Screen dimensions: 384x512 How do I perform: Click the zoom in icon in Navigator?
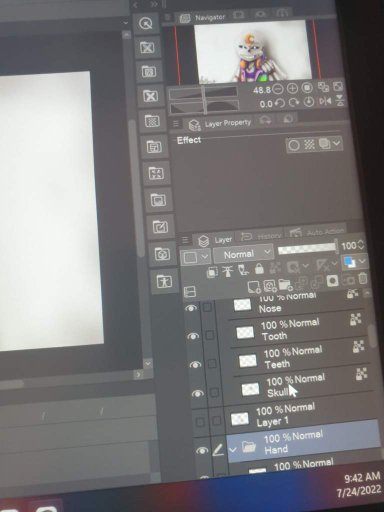[292, 89]
